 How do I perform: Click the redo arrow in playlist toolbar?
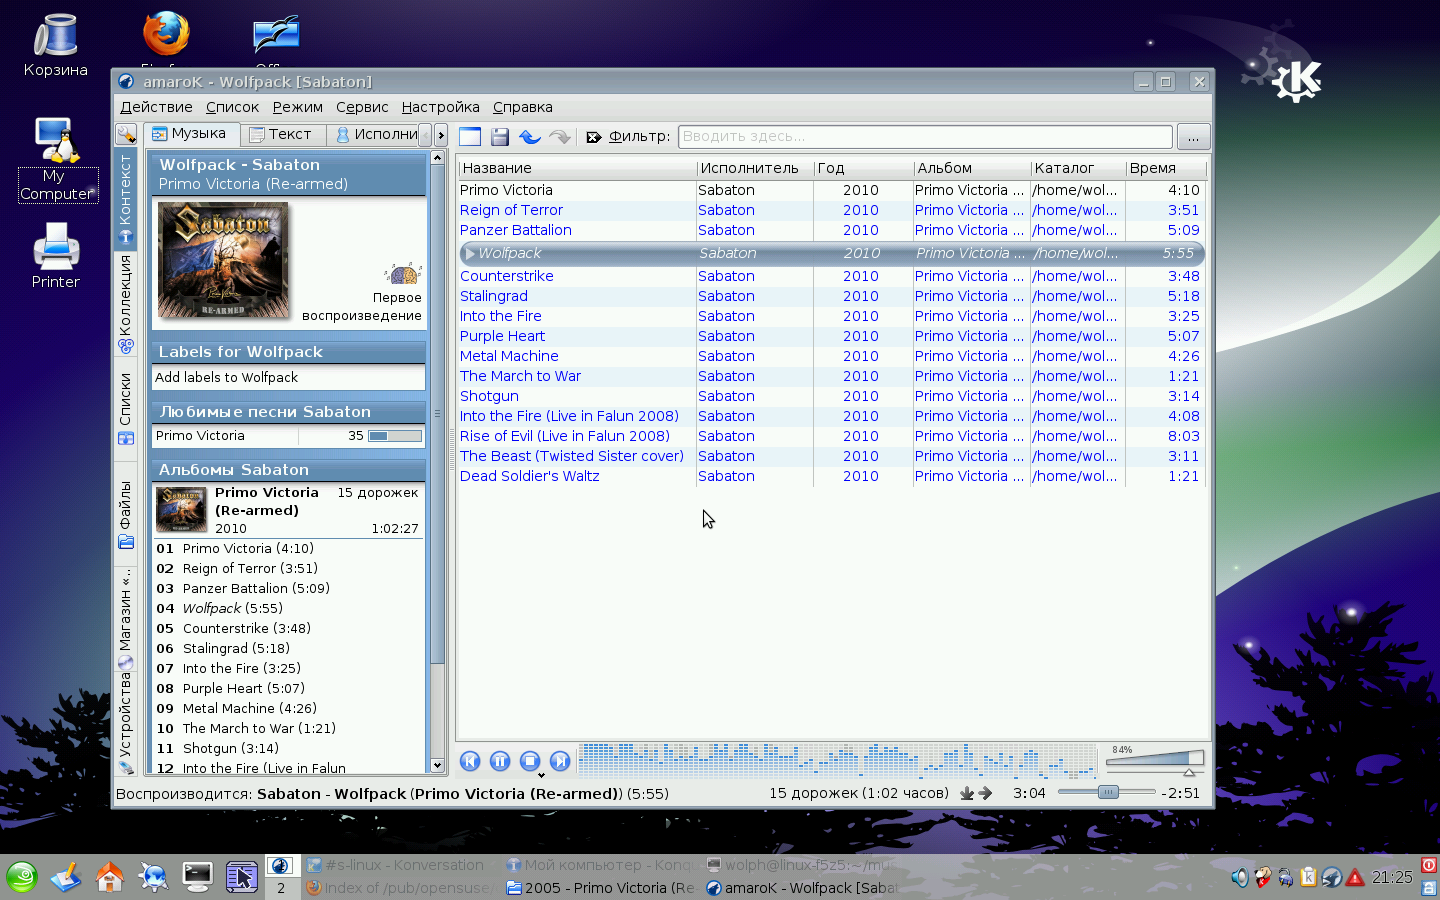[560, 137]
